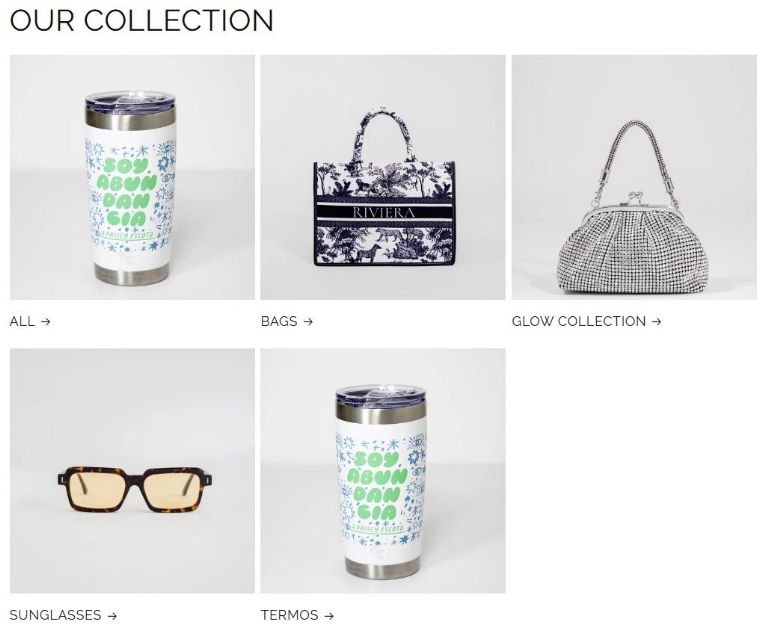Select the Soy Abundancia tumbler thumbnail above ALL
This screenshot has height=633, width=768.
(x=132, y=177)
